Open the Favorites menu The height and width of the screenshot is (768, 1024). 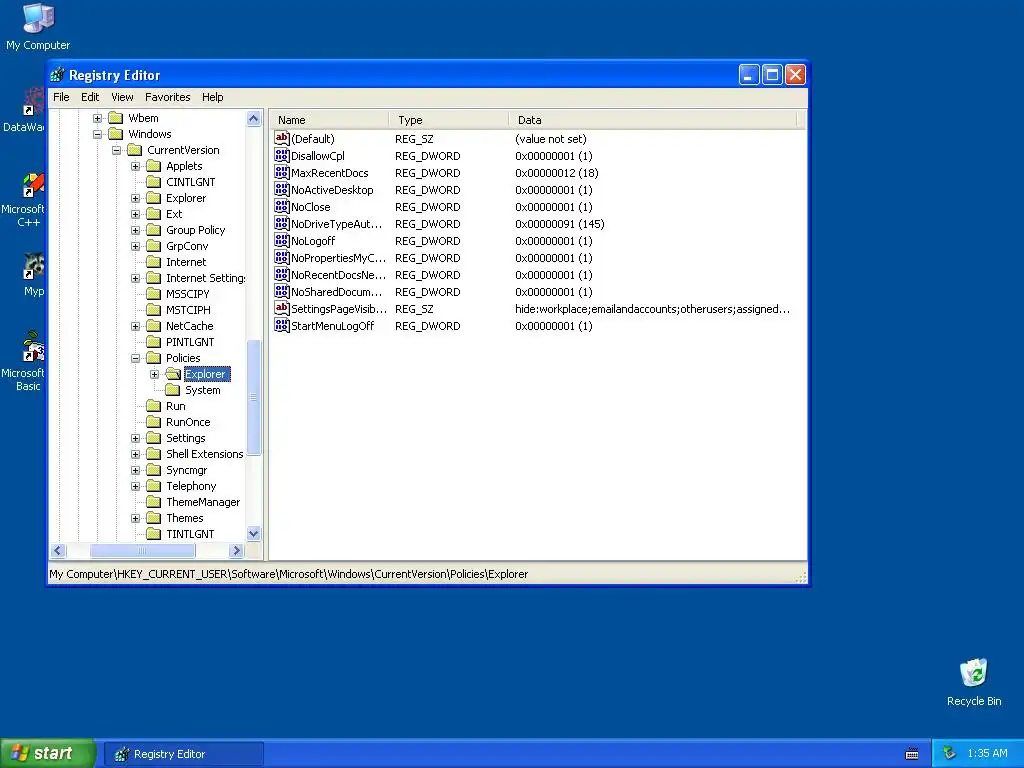(168, 97)
